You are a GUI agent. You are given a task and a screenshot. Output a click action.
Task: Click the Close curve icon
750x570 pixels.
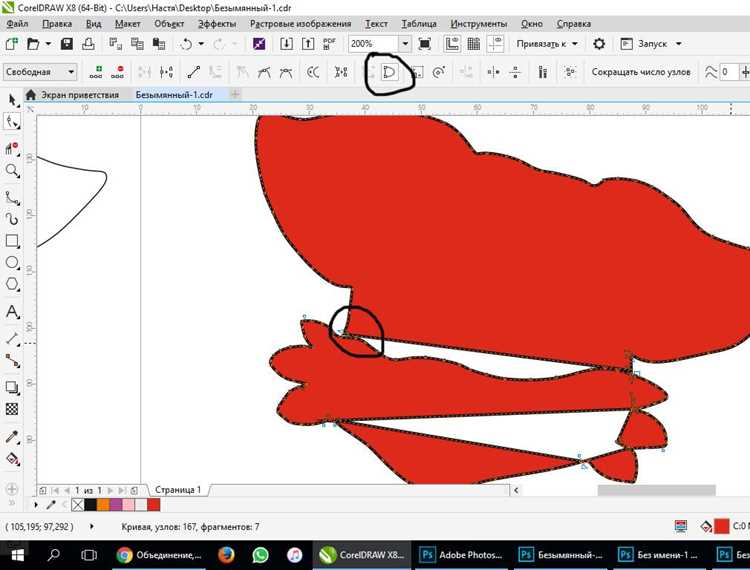pos(389,72)
